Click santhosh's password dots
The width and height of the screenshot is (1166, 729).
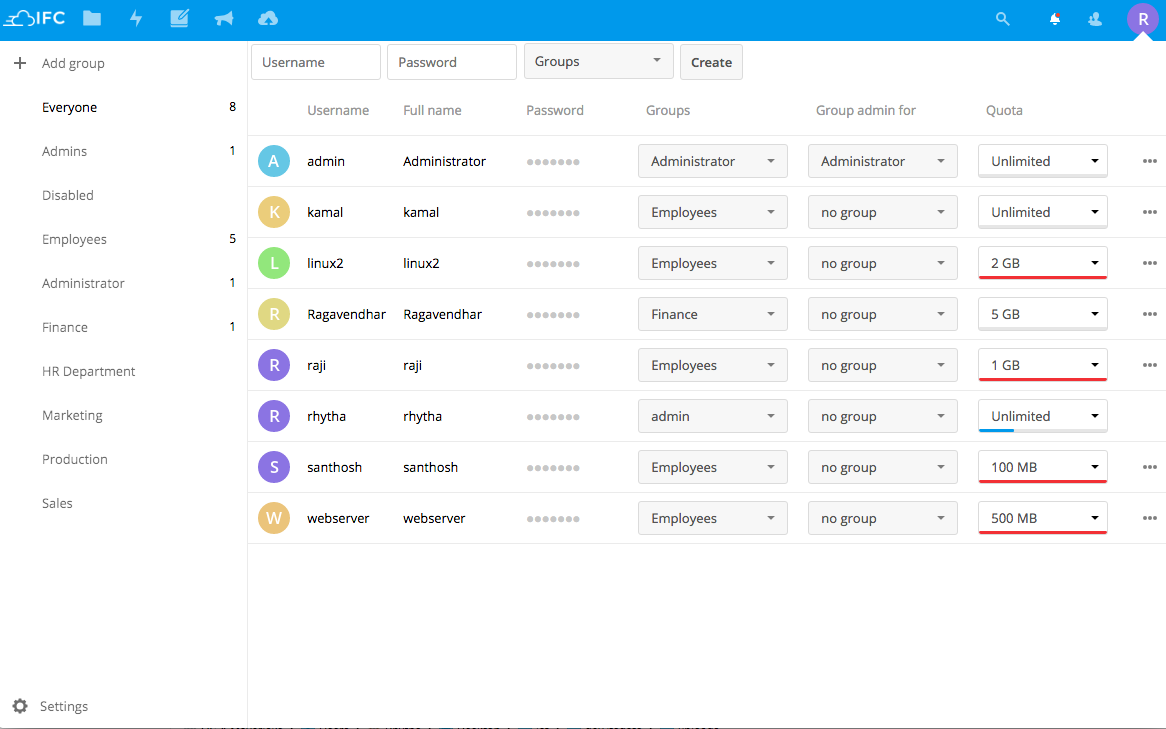point(553,468)
